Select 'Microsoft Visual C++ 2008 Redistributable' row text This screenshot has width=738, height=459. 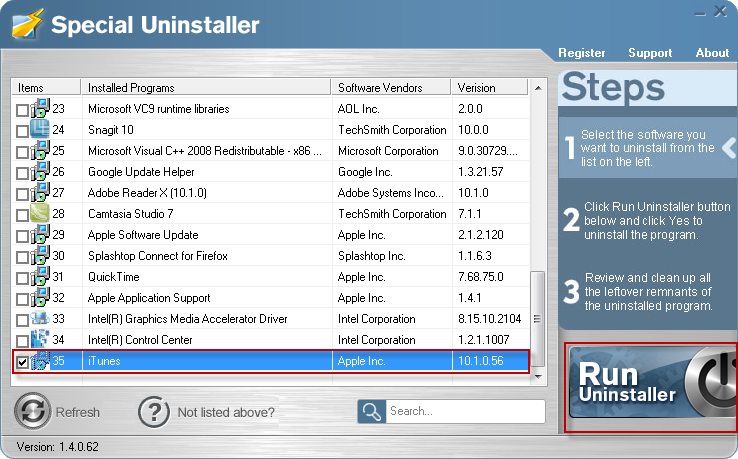tap(205, 151)
